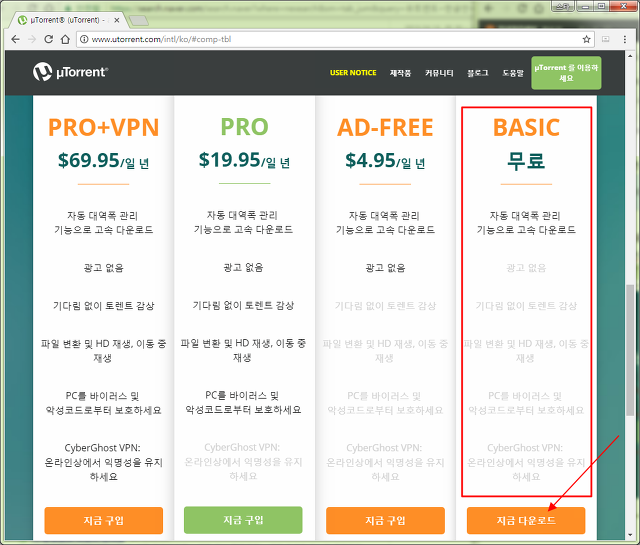Click the 무료 price text under BASIC

526,160
